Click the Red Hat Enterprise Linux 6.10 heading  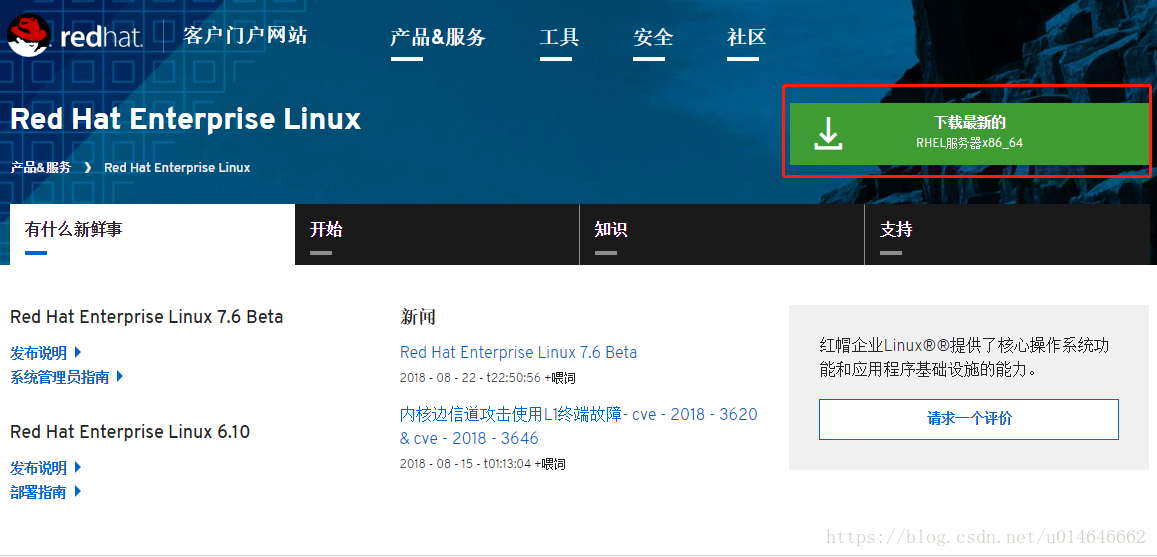(130, 432)
